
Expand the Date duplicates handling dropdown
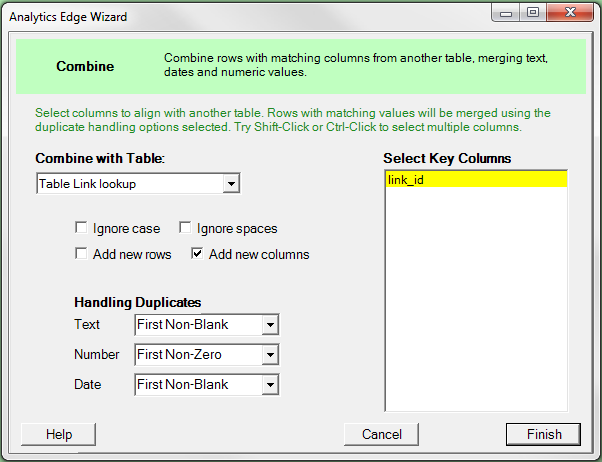tap(269, 384)
